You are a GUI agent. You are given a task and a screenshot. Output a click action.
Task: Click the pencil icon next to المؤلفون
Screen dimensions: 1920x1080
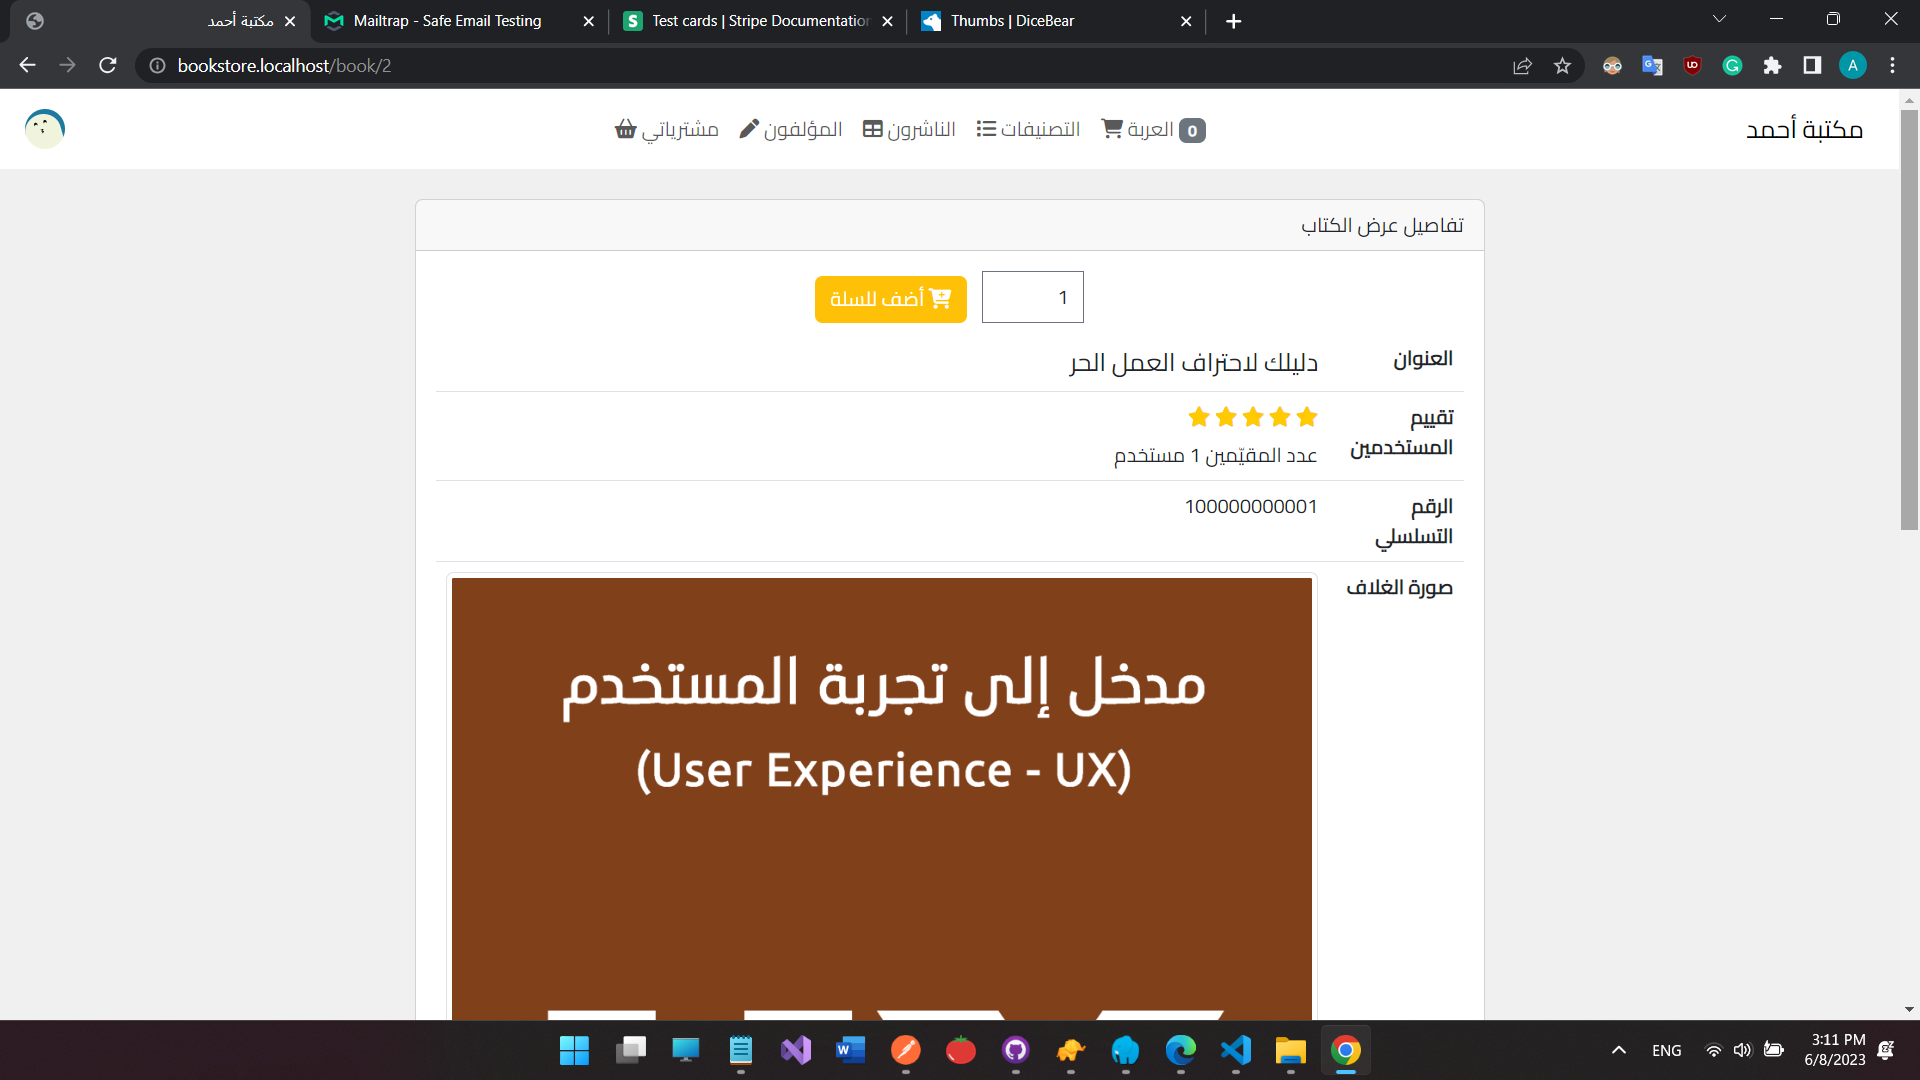coord(747,128)
